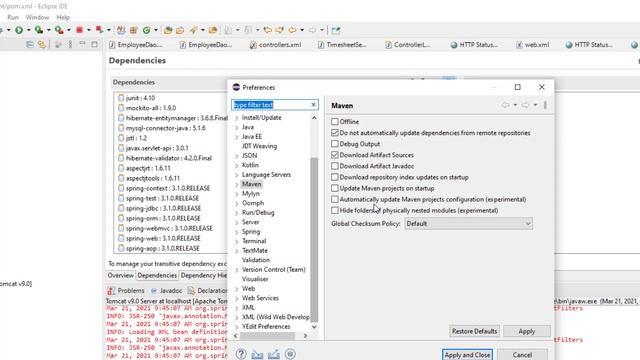Click the Forward navigation arrow in Eclipse toolbar
The height and width of the screenshot is (360, 640).
click(312, 30)
